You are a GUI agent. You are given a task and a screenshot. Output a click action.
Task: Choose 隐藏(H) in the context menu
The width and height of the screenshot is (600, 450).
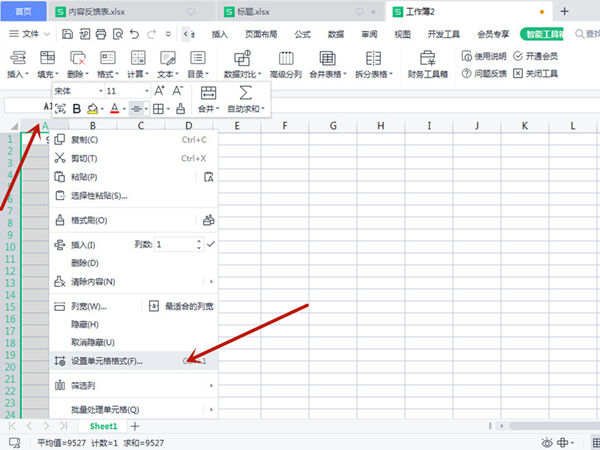(134, 324)
